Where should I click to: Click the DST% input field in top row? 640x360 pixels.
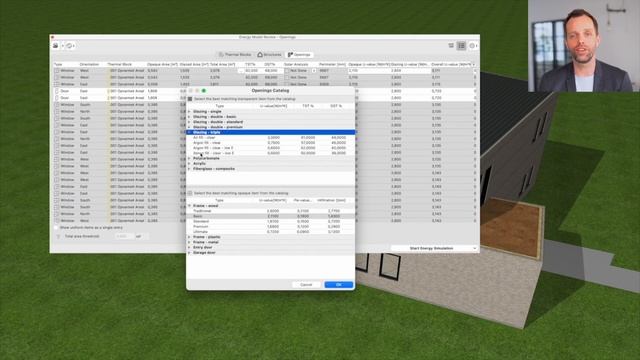coord(273,71)
